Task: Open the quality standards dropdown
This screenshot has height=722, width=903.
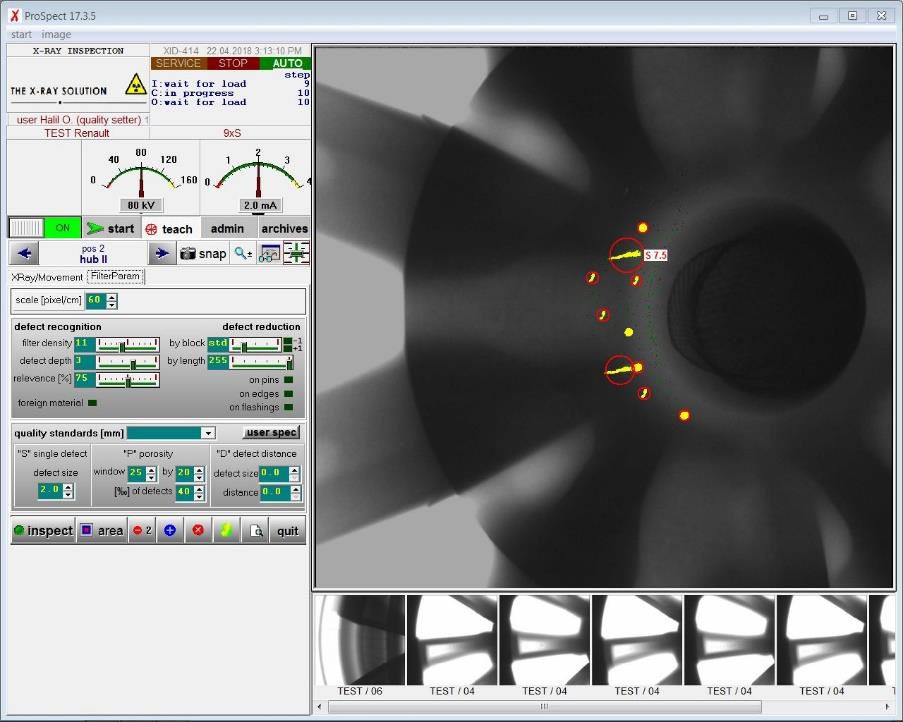Action: click(x=208, y=433)
